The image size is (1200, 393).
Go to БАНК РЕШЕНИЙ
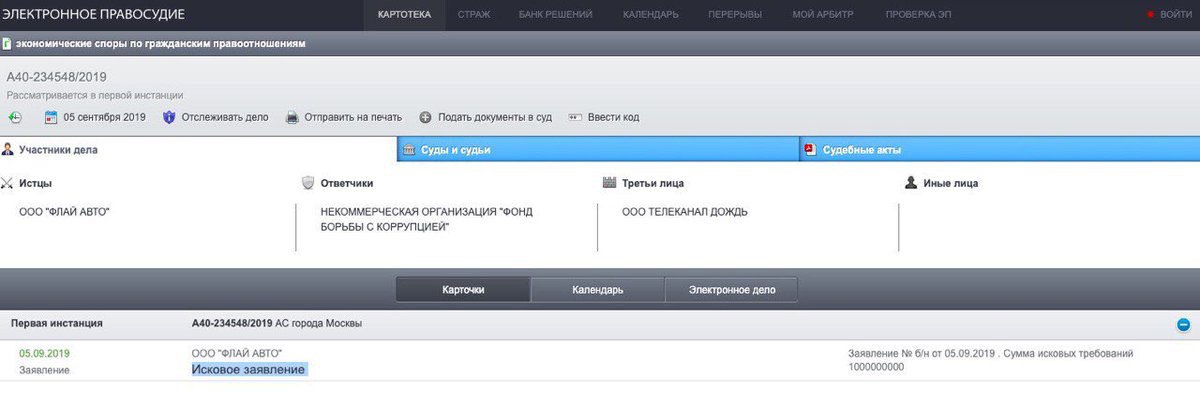[555, 15]
